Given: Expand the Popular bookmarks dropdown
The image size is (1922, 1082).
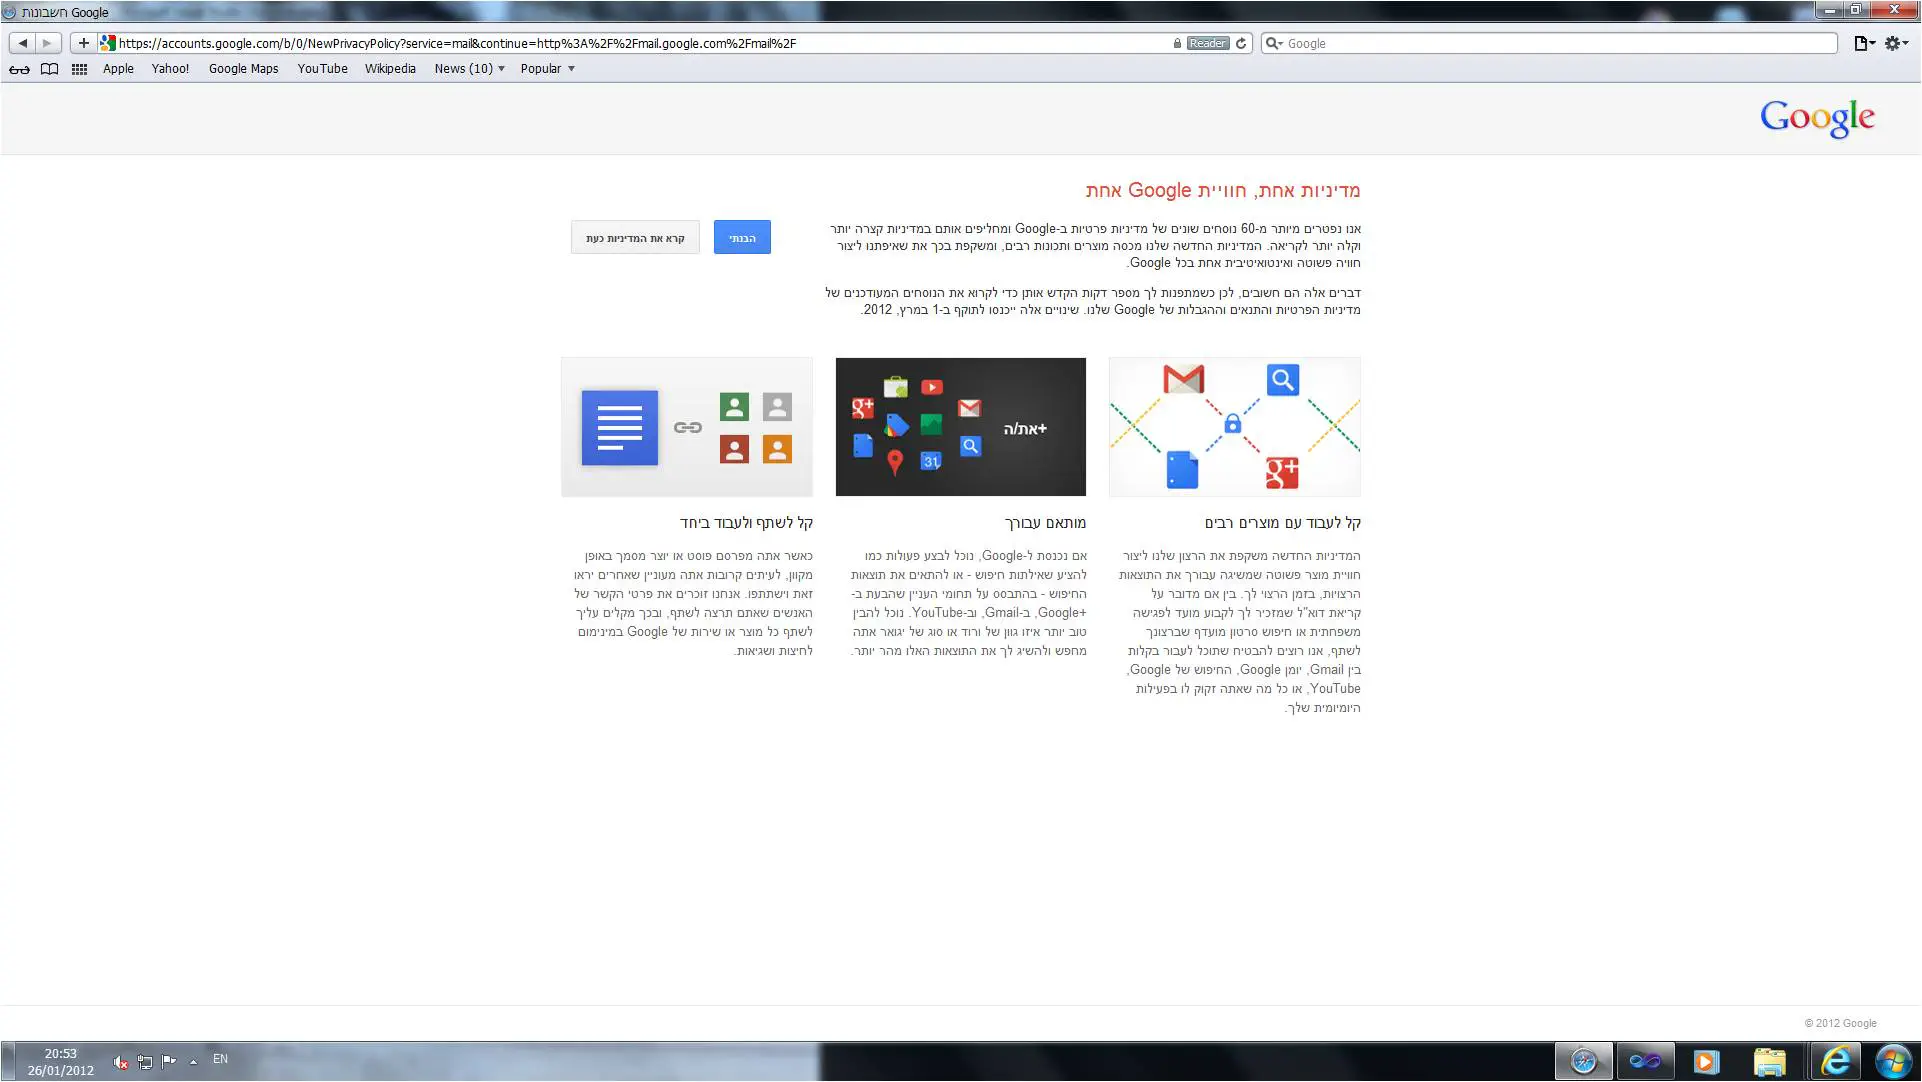Looking at the screenshot, I should [547, 69].
